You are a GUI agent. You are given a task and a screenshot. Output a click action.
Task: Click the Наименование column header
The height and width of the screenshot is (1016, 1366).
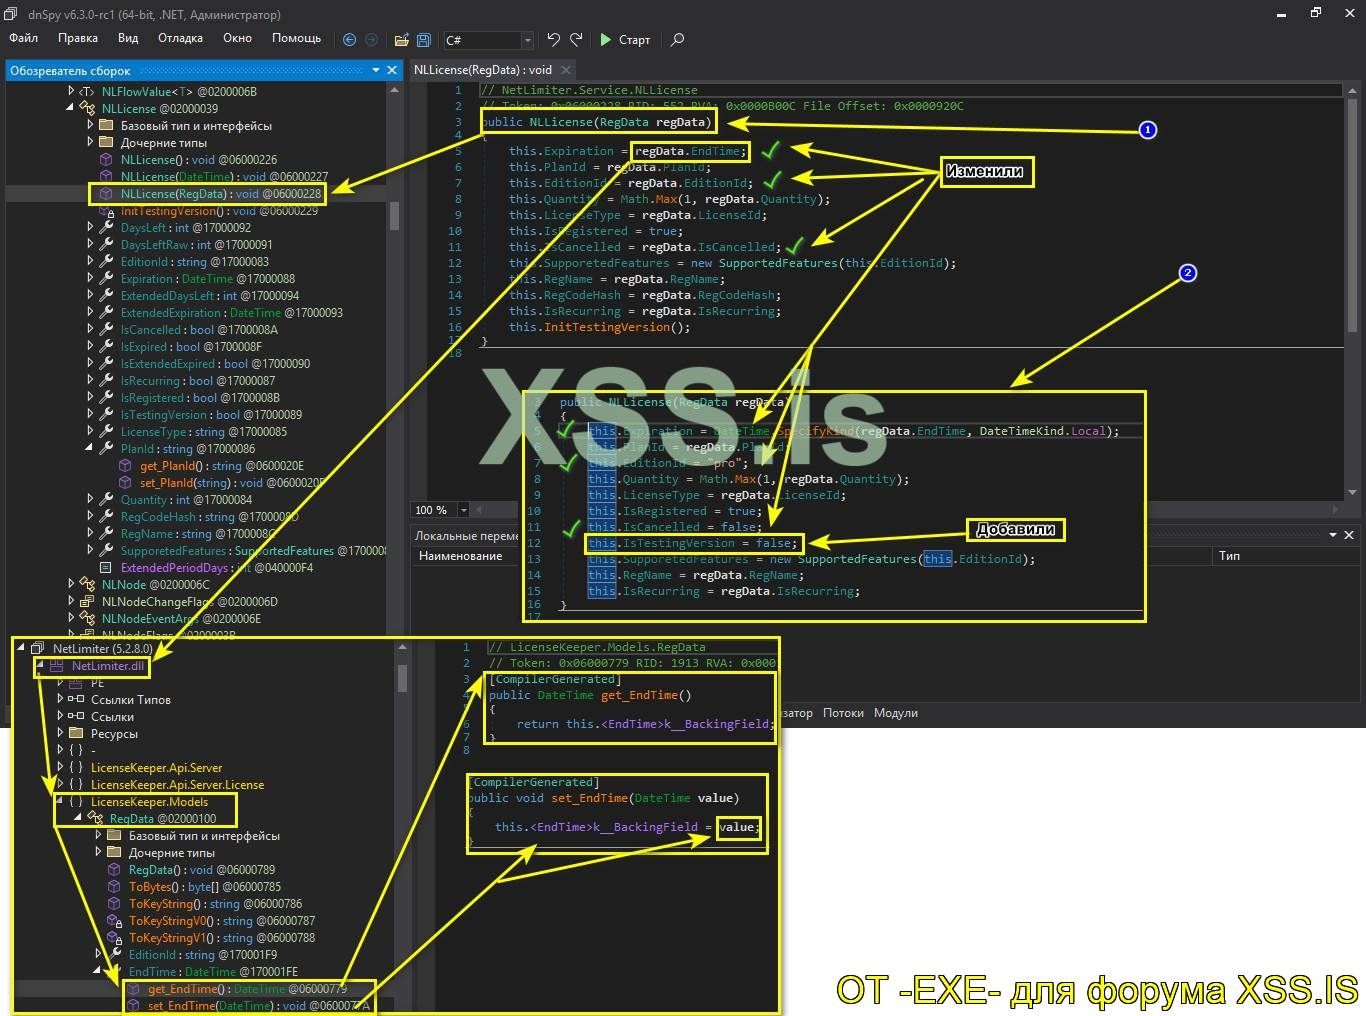click(x=461, y=556)
